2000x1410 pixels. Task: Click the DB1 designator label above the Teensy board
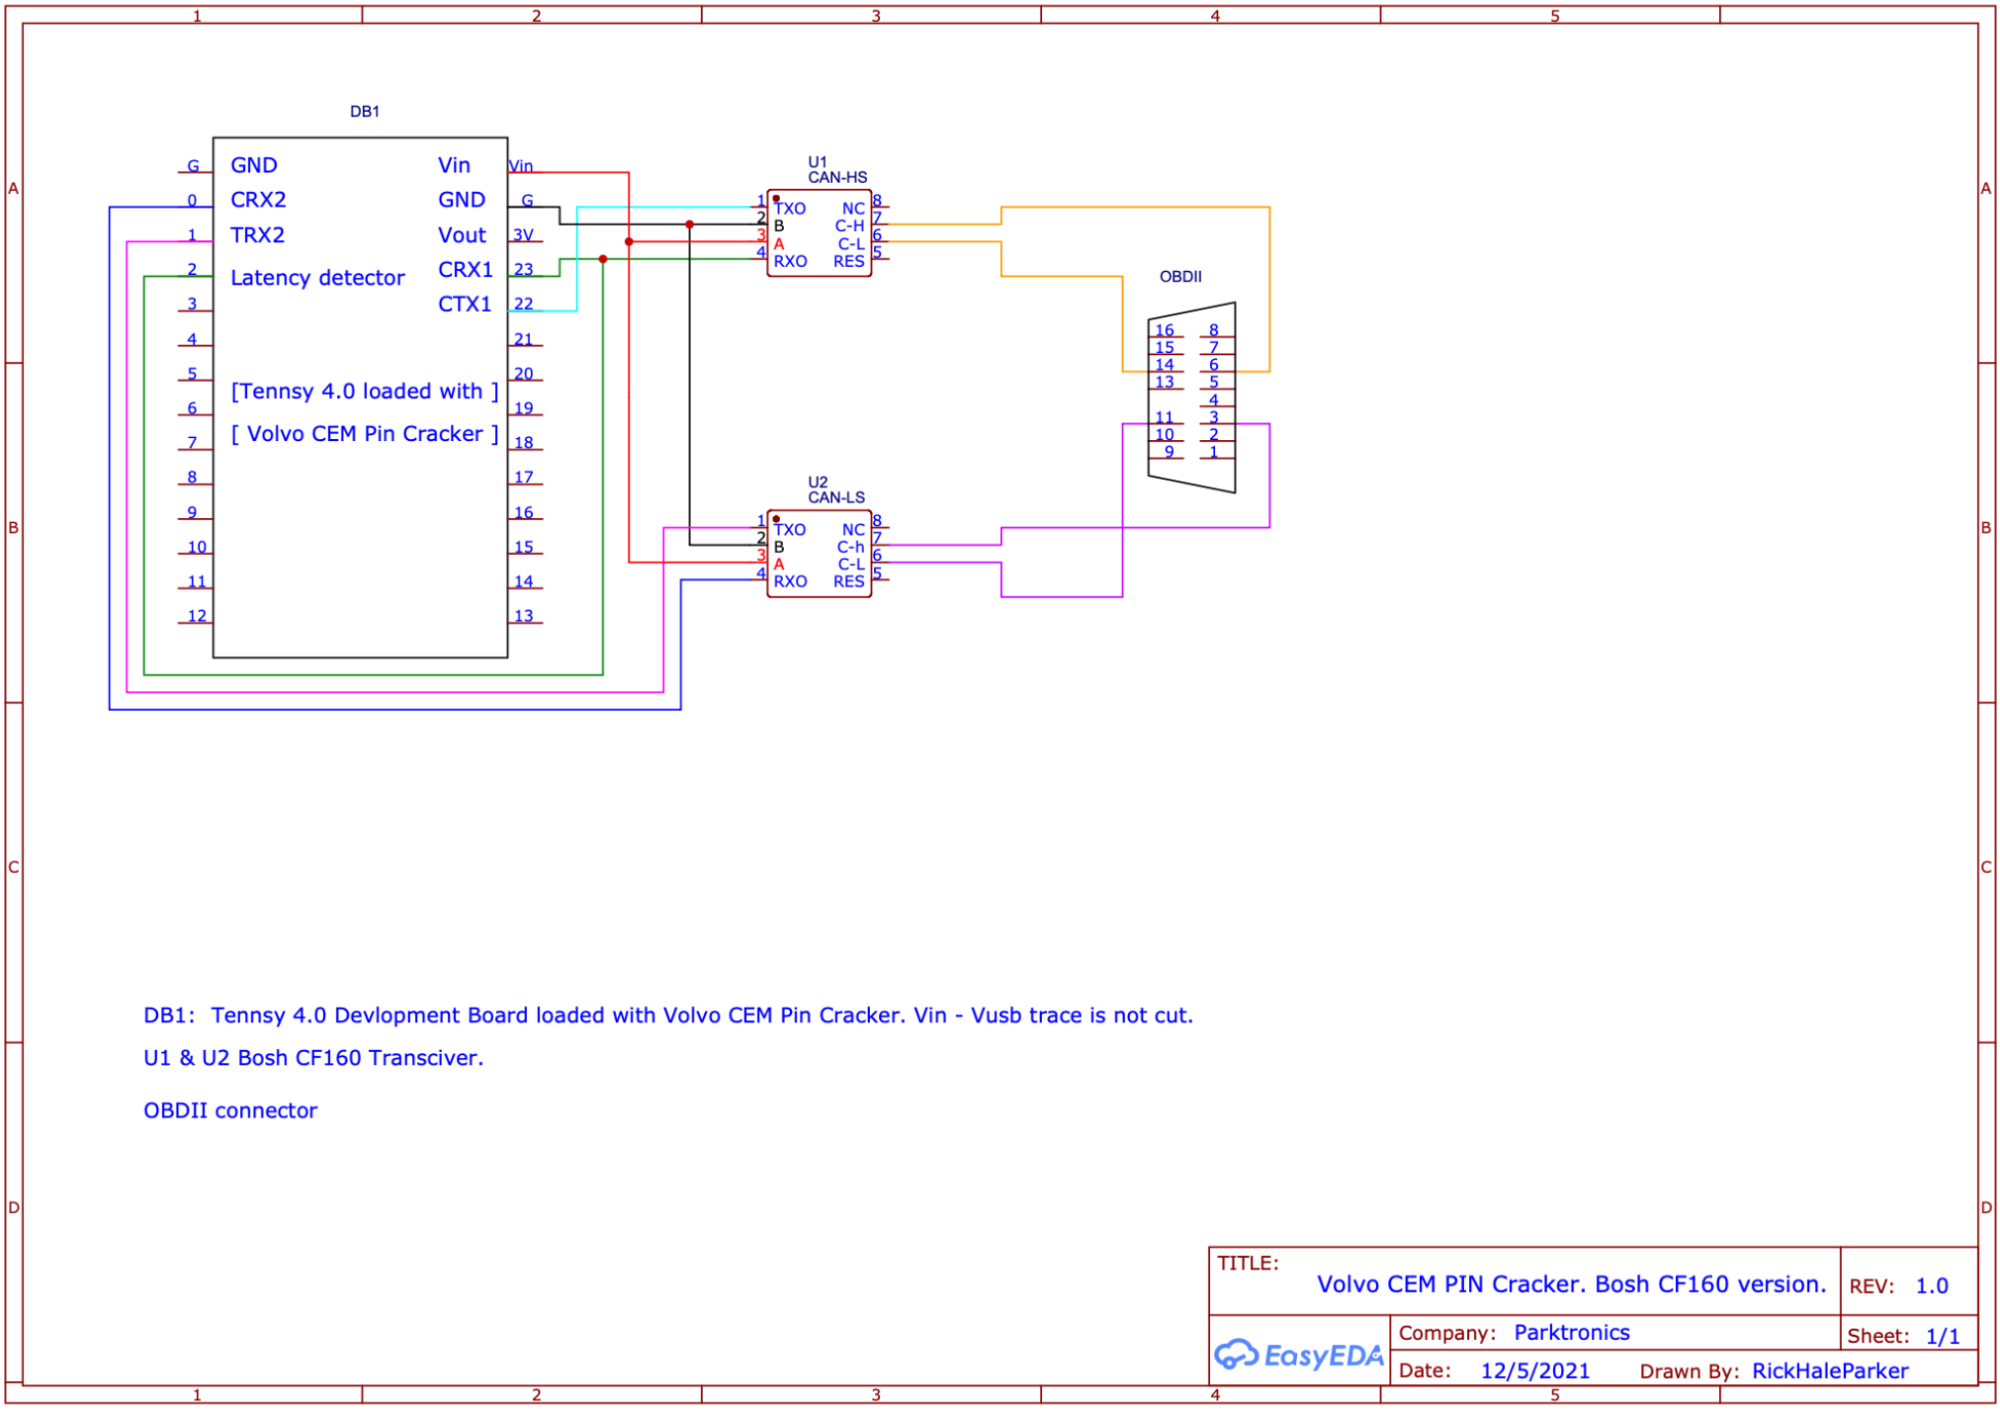click(x=365, y=111)
